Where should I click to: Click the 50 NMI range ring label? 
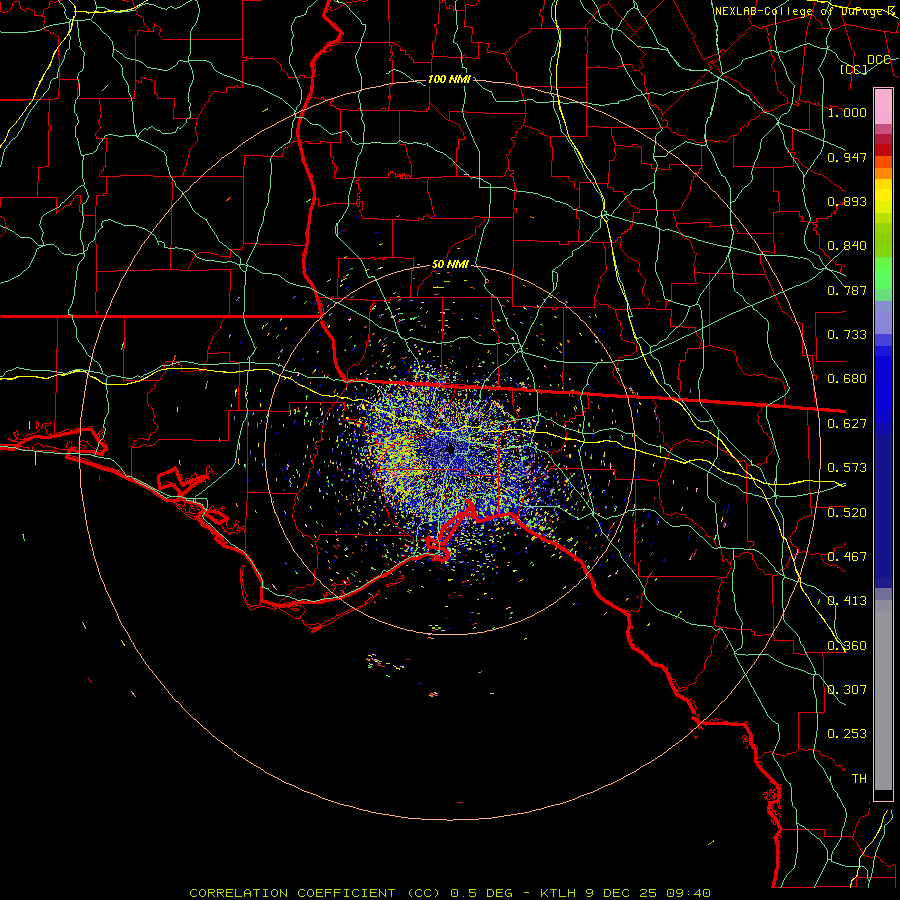click(x=450, y=264)
